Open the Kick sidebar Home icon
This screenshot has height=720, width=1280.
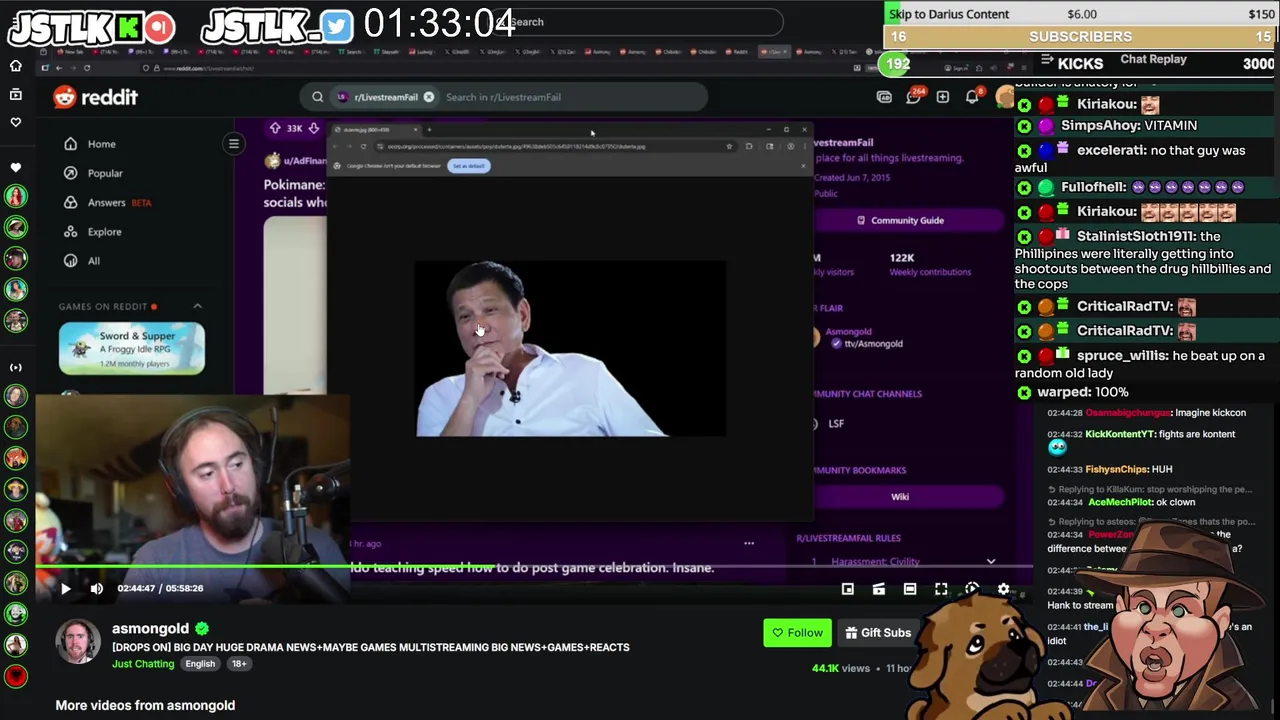(x=16, y=66)
